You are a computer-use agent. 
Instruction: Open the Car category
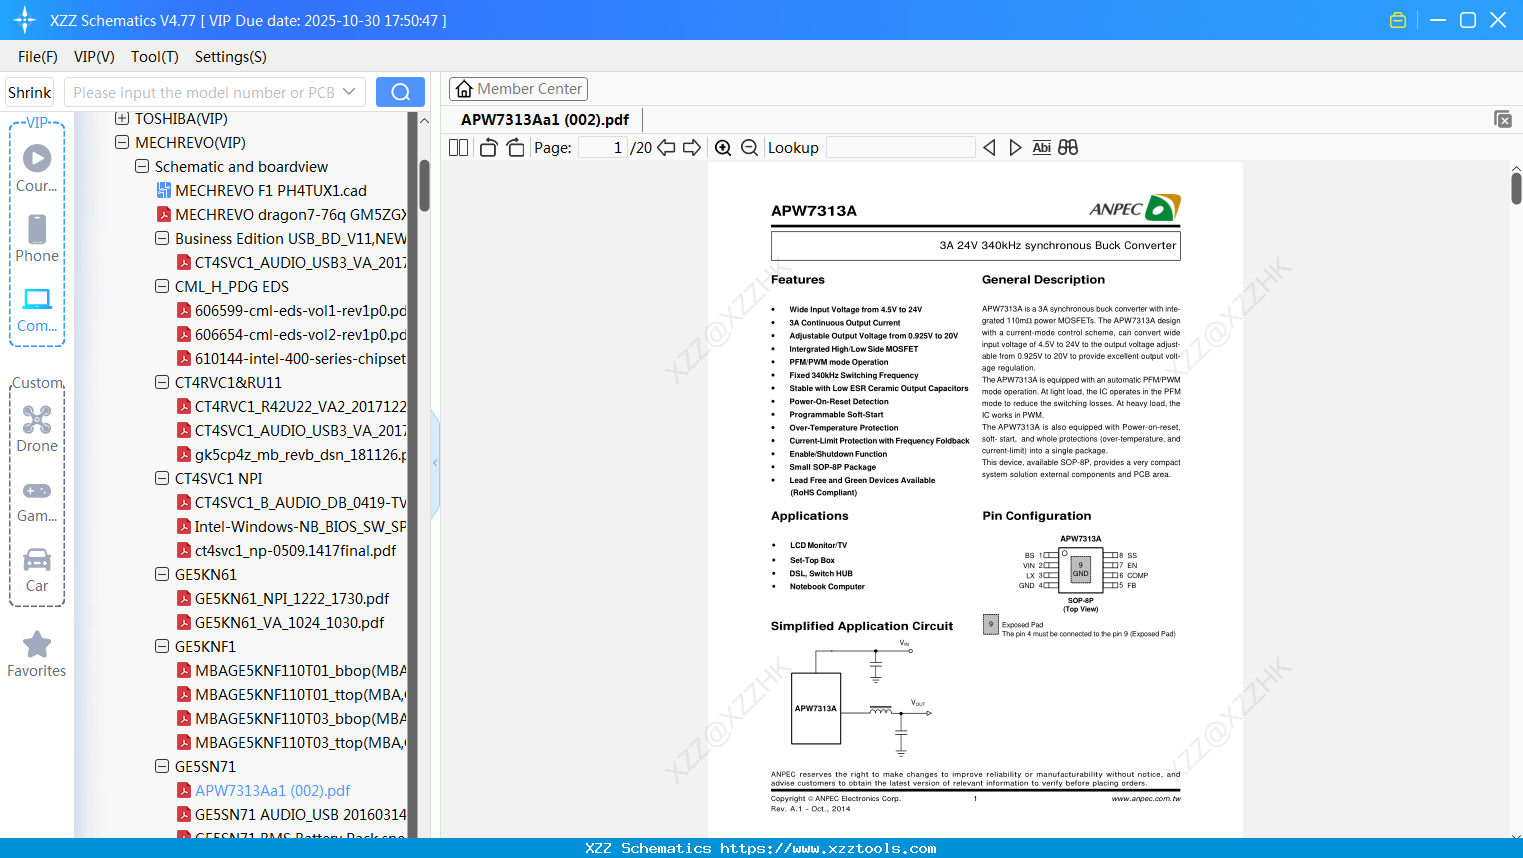(x=37, y=569)
